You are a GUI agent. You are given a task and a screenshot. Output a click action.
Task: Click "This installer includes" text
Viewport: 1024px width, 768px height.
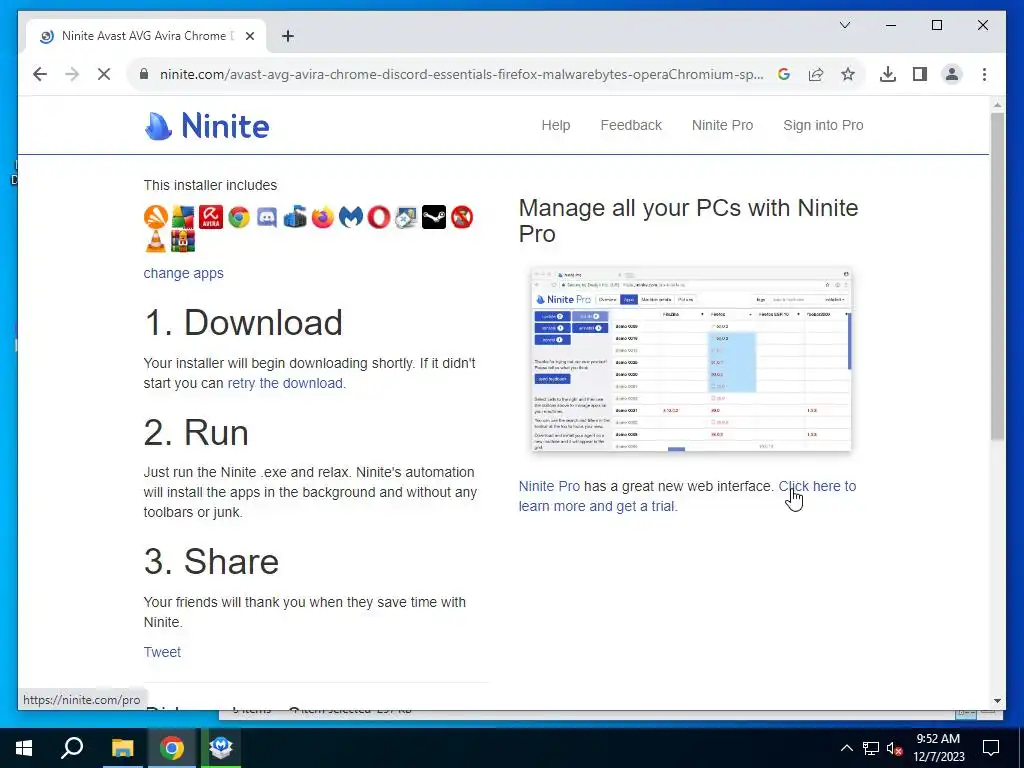pos(210,185)
